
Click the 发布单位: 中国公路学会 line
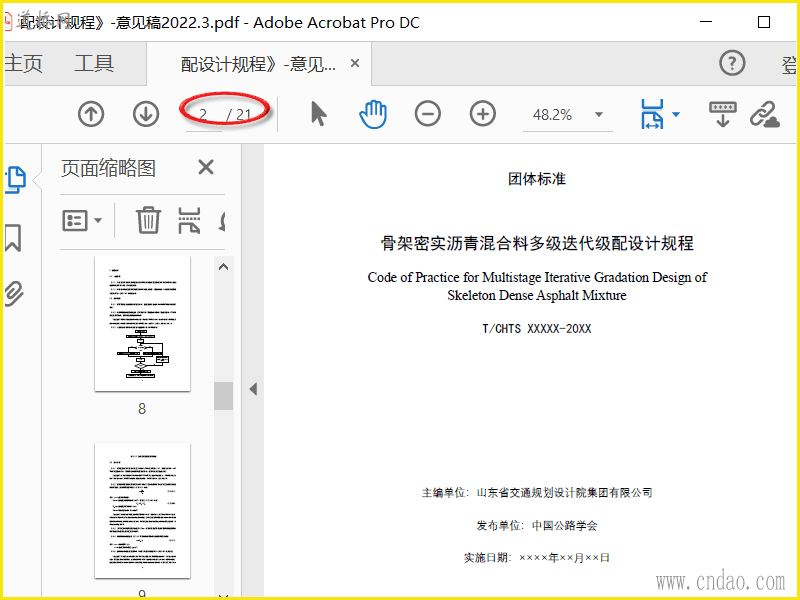pos(537,526)
